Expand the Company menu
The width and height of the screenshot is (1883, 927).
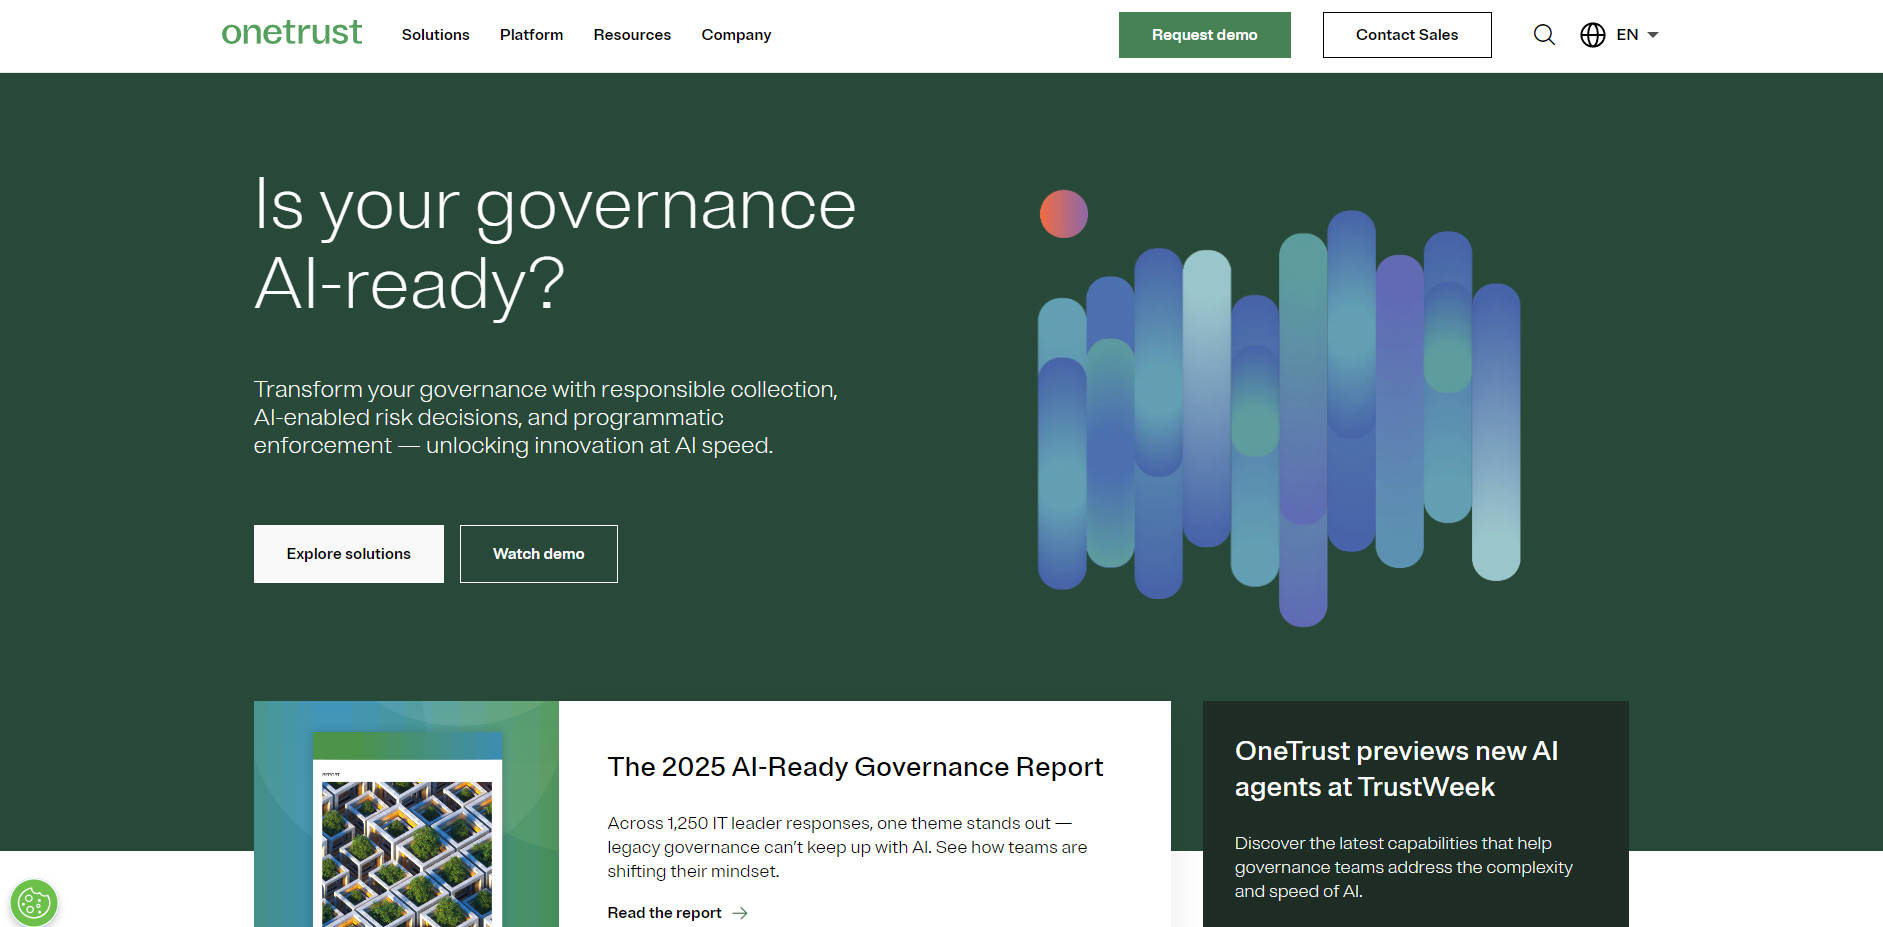(x=736, y=35)
